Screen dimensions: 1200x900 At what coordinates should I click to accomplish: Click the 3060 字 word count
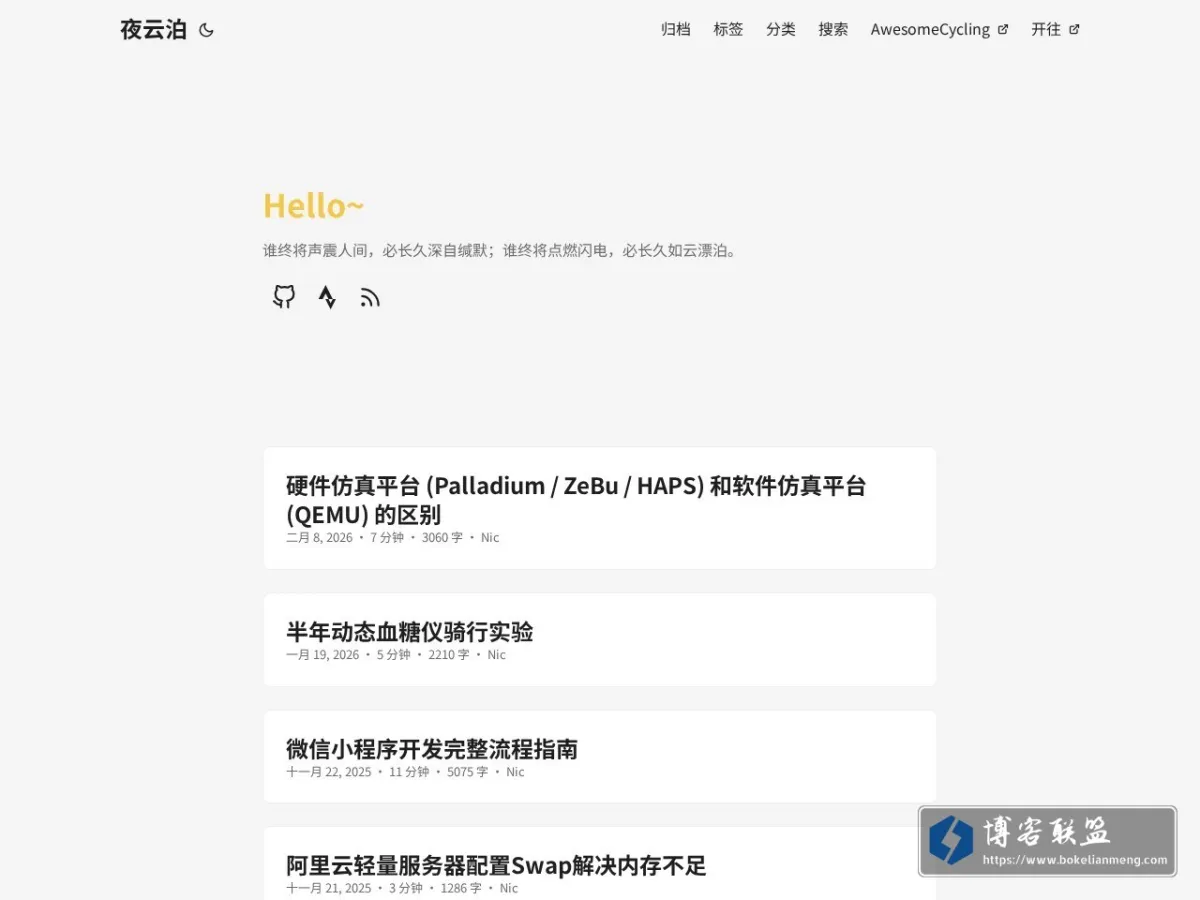(442, 538)
